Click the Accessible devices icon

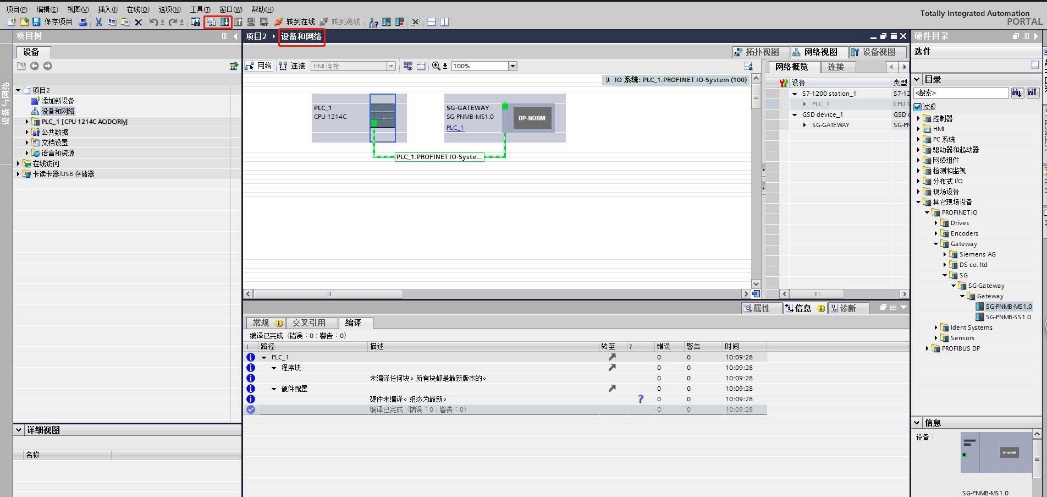374,22
